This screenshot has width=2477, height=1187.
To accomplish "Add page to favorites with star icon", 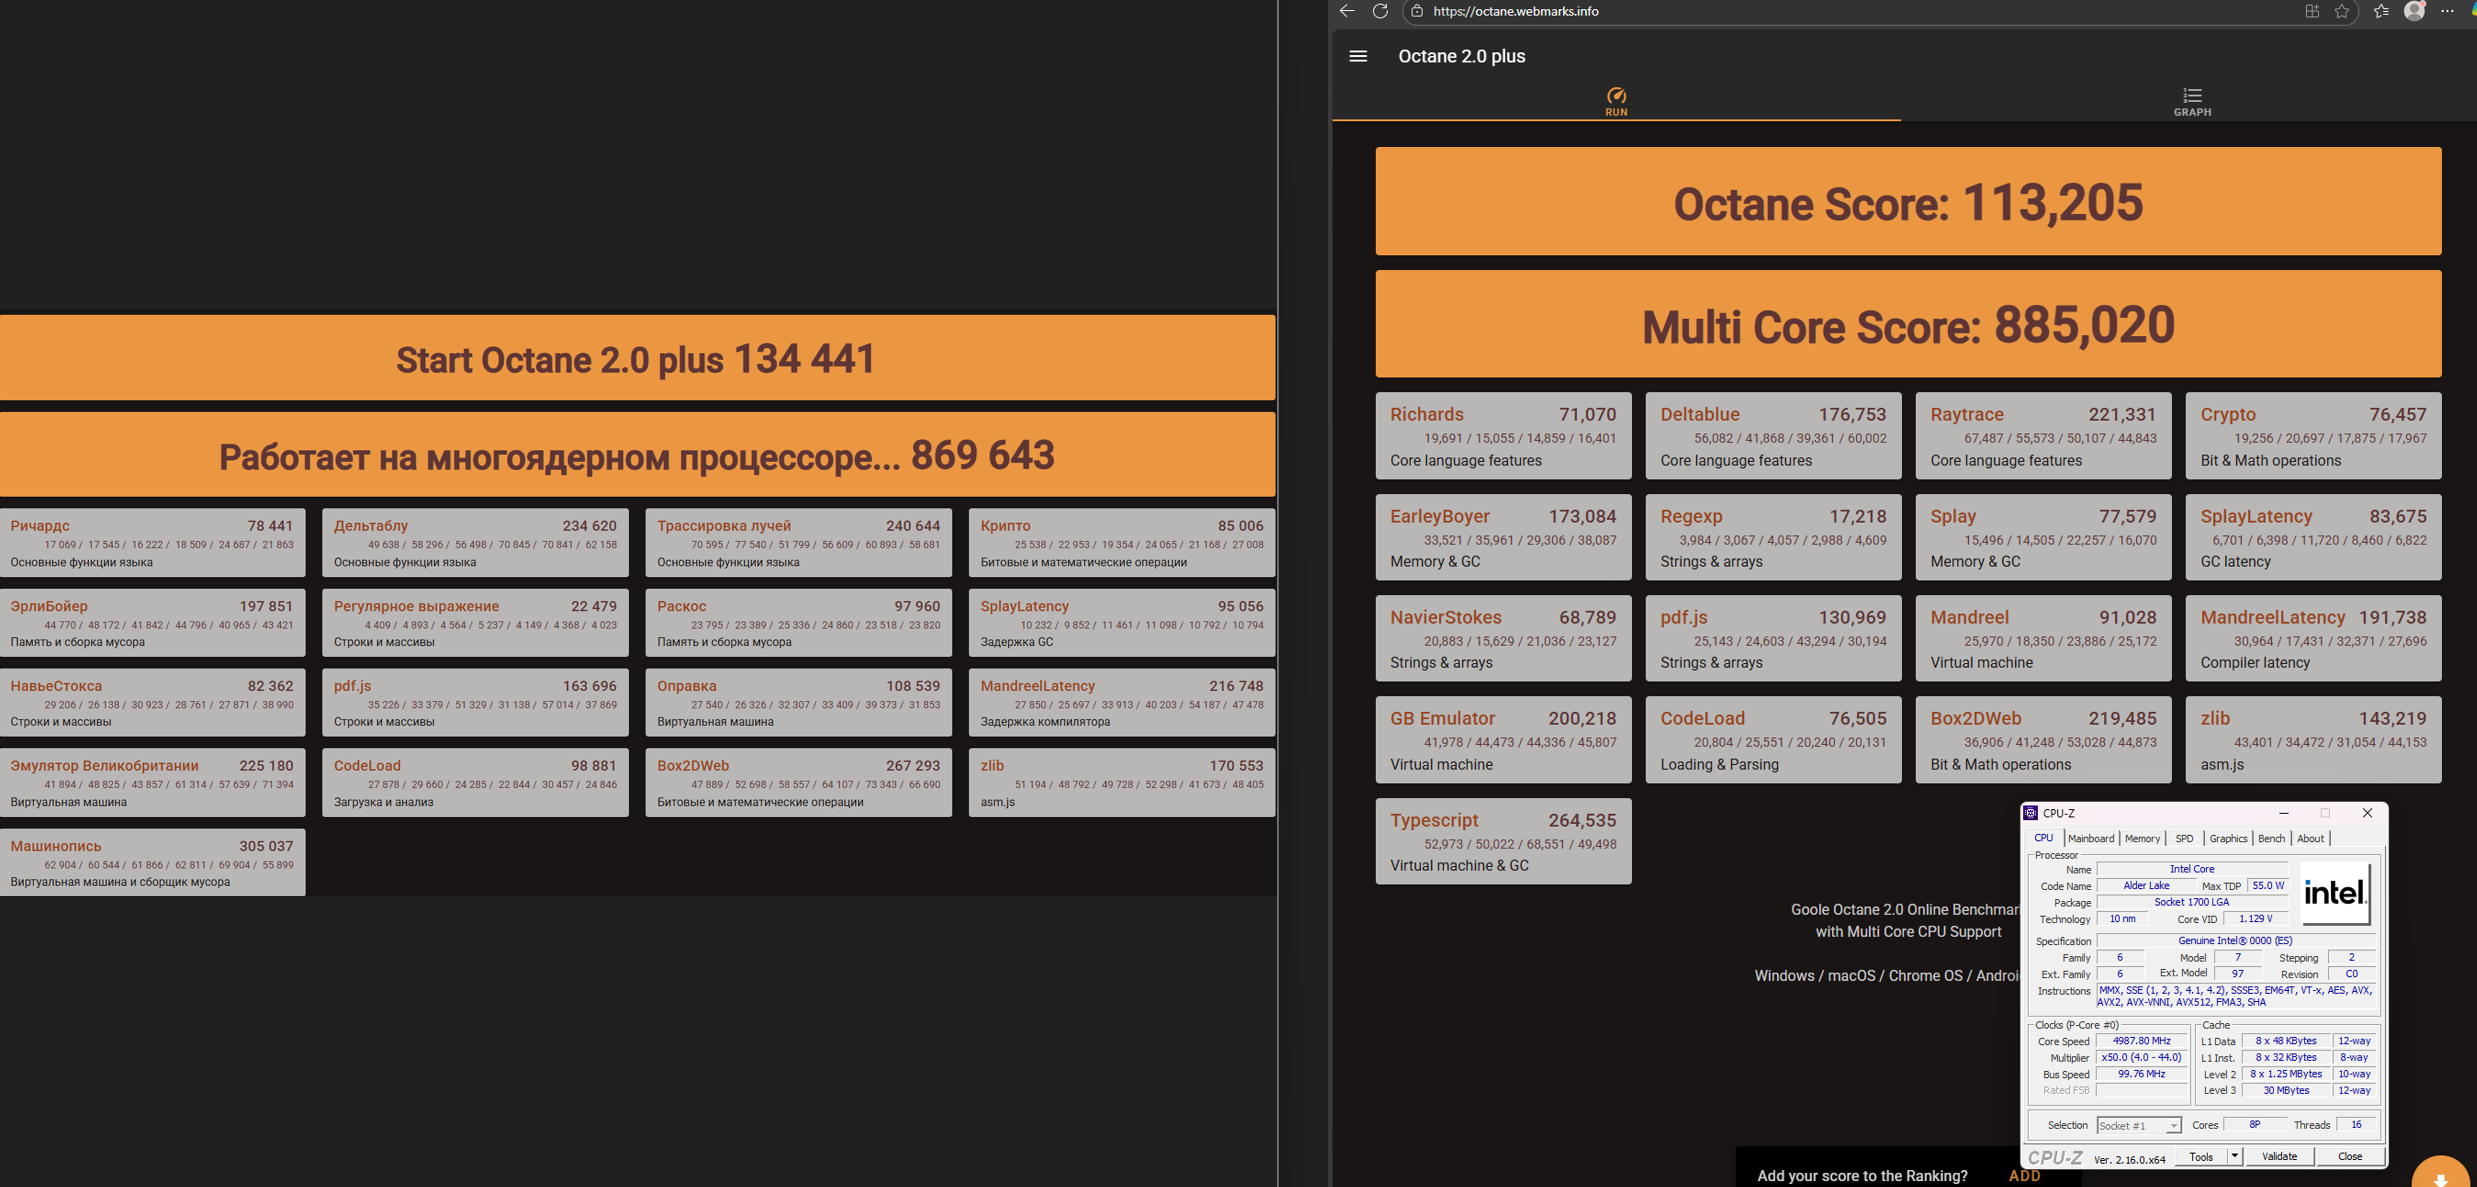I will [2342, 11].
